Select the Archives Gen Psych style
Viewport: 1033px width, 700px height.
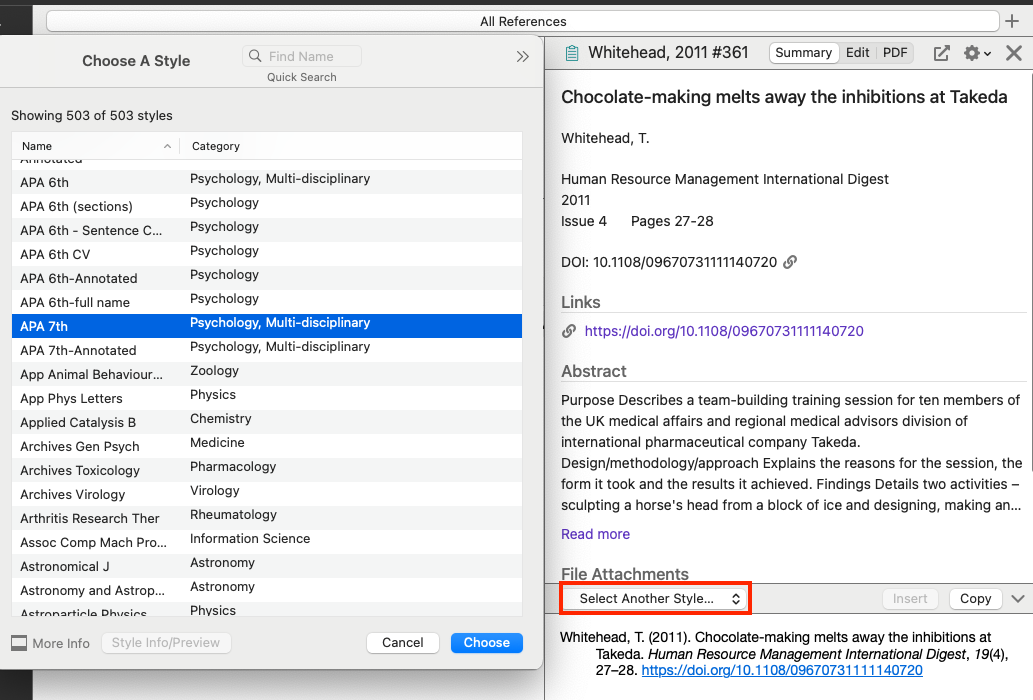pos(267,446)
